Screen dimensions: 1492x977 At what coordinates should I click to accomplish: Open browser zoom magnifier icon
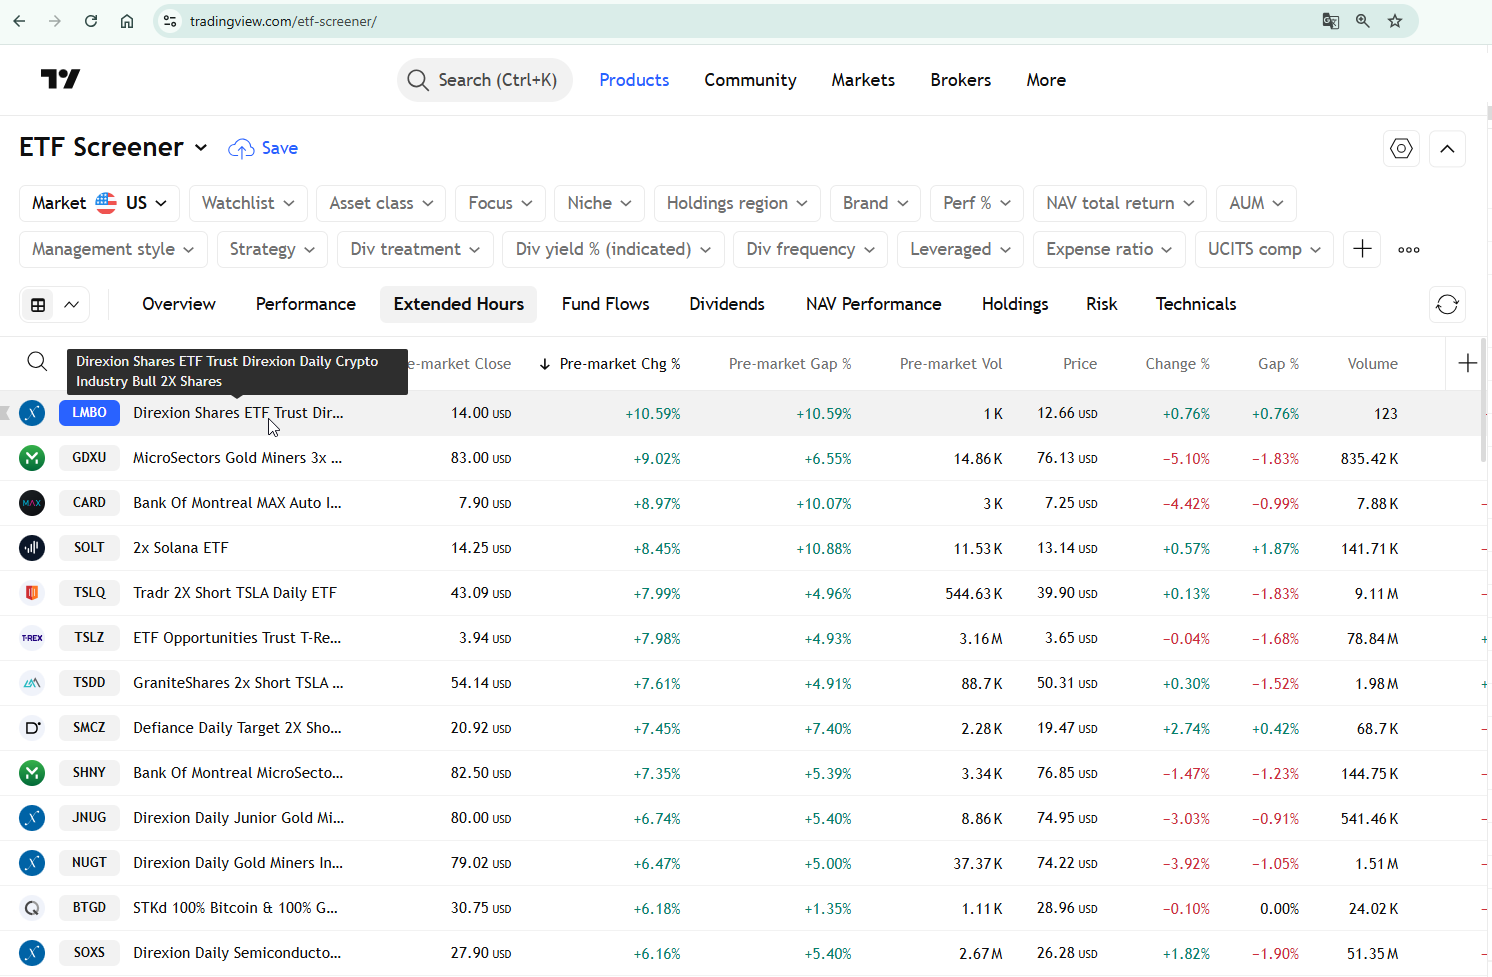pyautogui.click(x=1363, y=21)
